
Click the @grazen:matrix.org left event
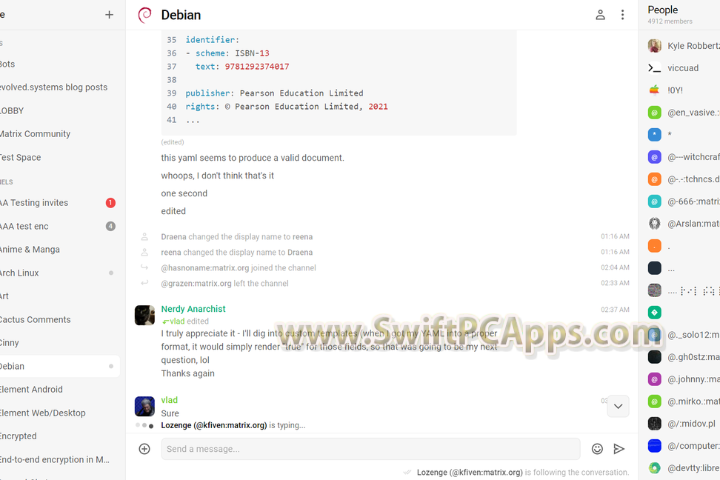click(225, 283)
